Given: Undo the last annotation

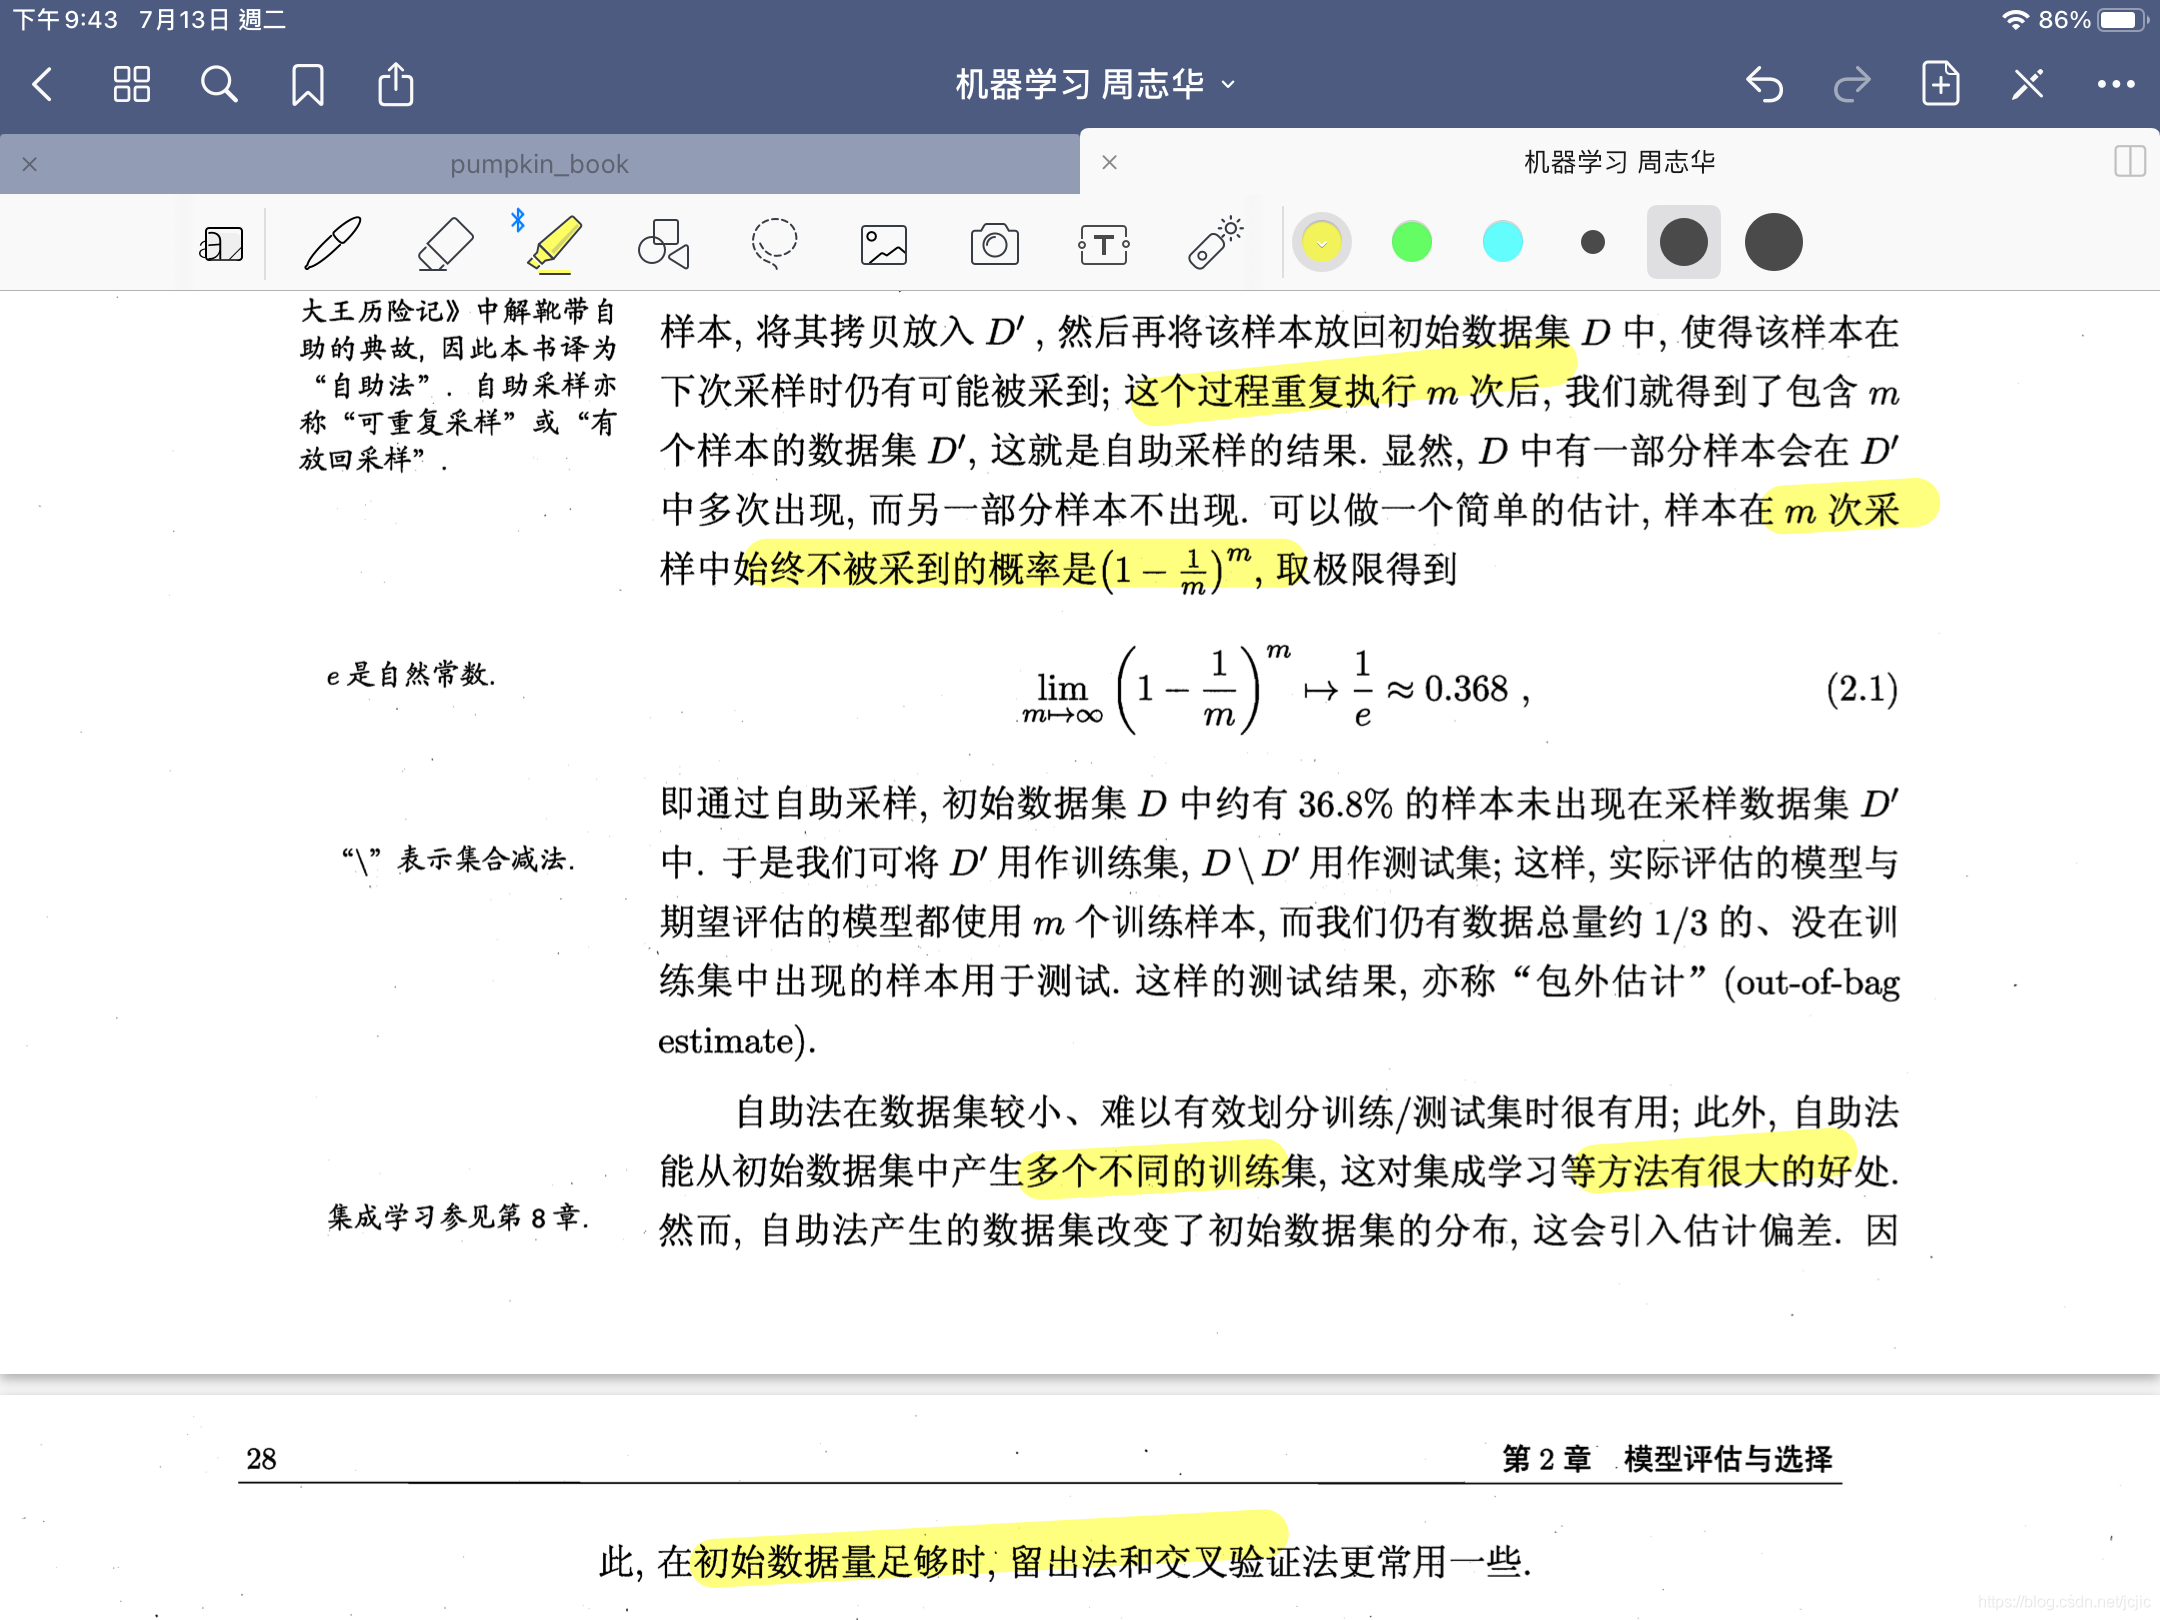Looking at the screenshot, I should click(1765, 85).
